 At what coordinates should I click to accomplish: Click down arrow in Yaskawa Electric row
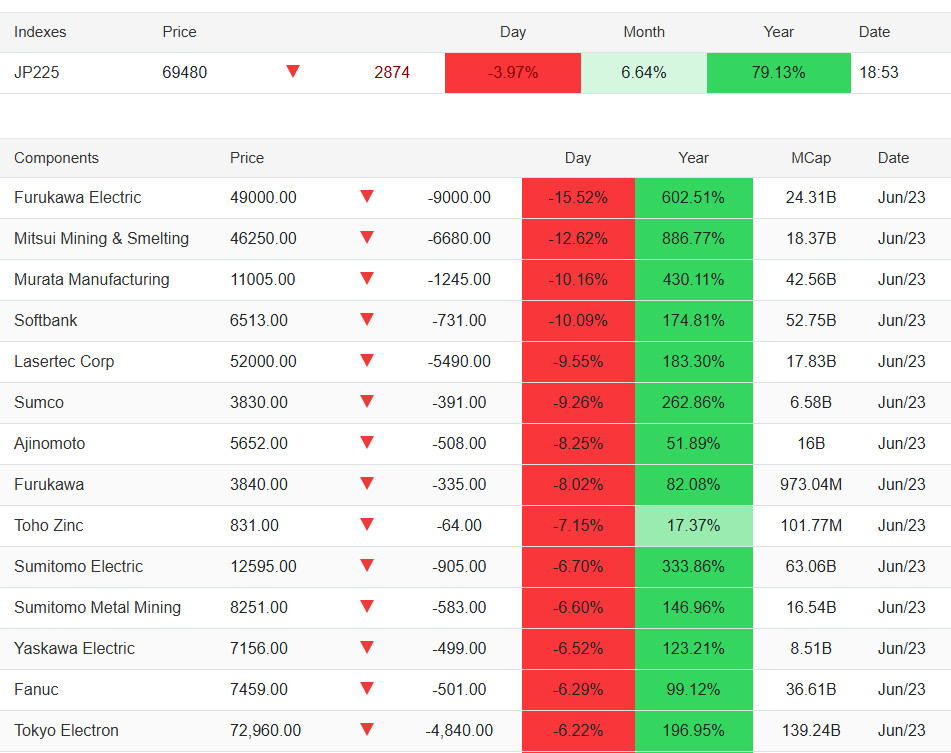coord(366,647)
